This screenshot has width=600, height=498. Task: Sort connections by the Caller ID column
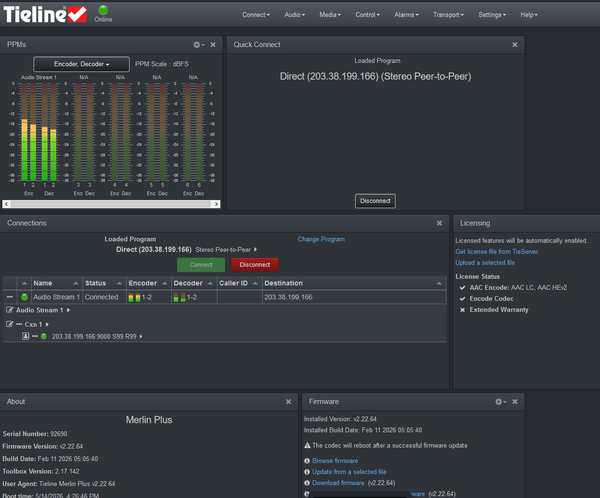(238, 283)
